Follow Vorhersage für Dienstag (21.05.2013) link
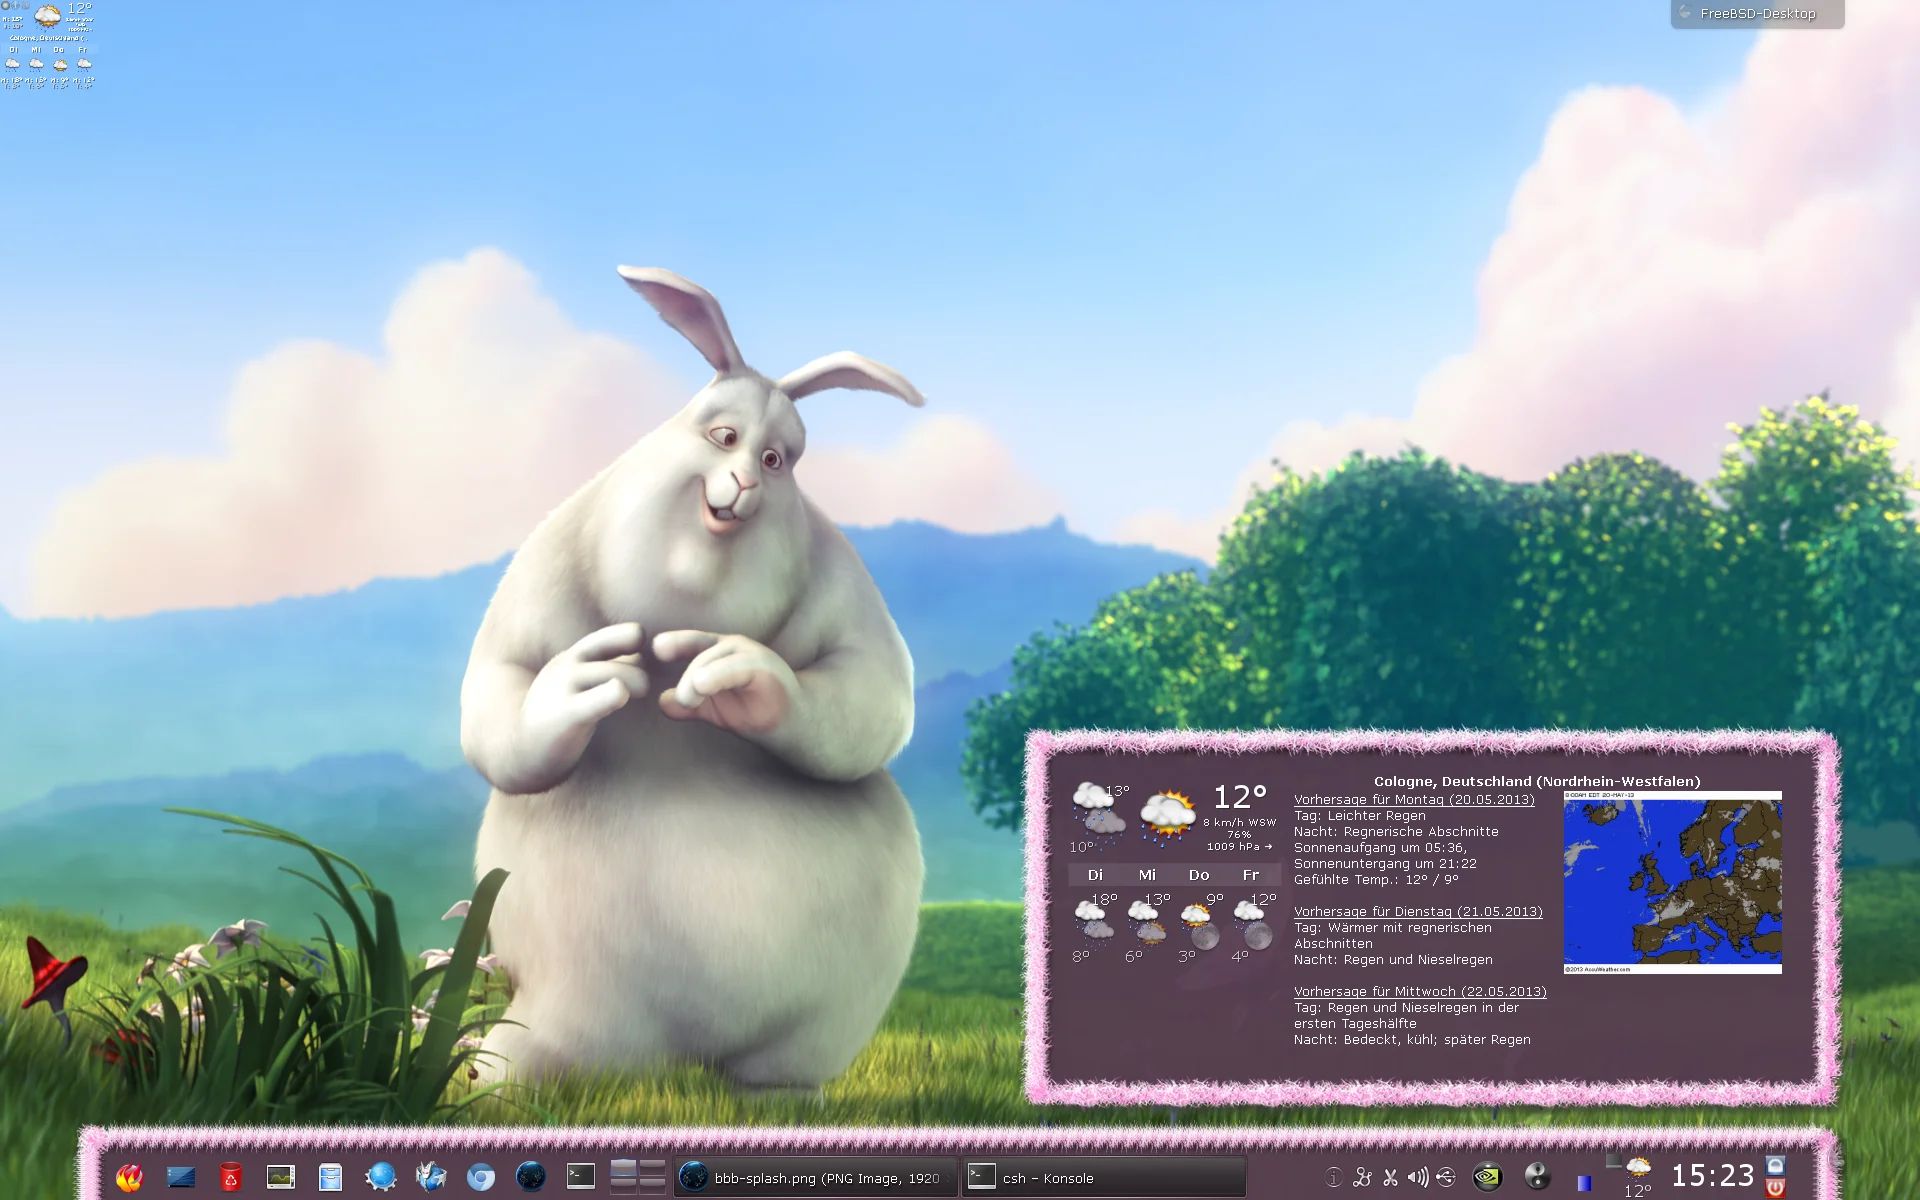1920x1200 pixels. (x=1418, y=912)
